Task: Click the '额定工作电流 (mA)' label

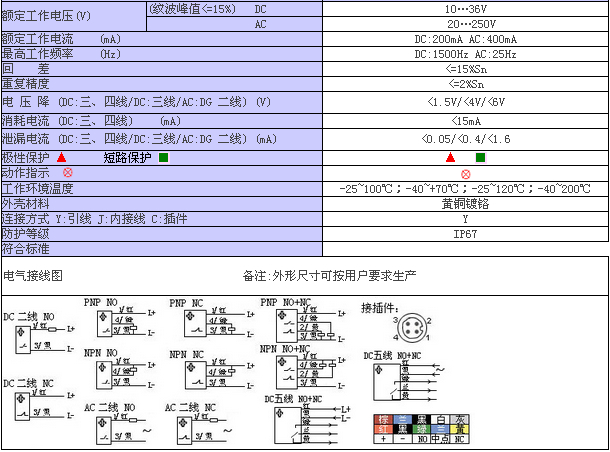Action: (x=61, y=39)
